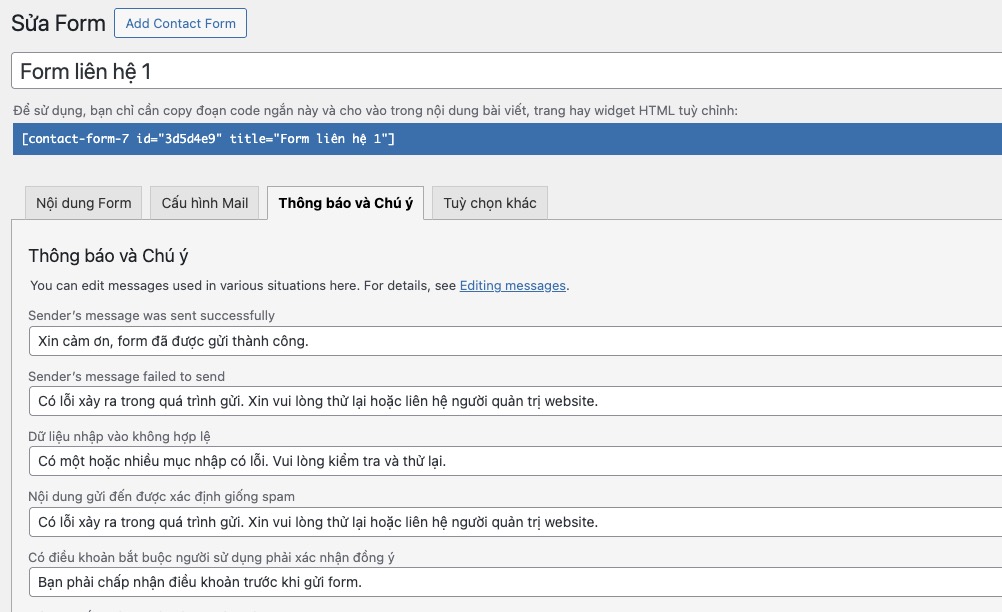Click the "Thông báo và Chú ý" section heading
Viewport: 1002px width, 612px height.
pos(108,256)
